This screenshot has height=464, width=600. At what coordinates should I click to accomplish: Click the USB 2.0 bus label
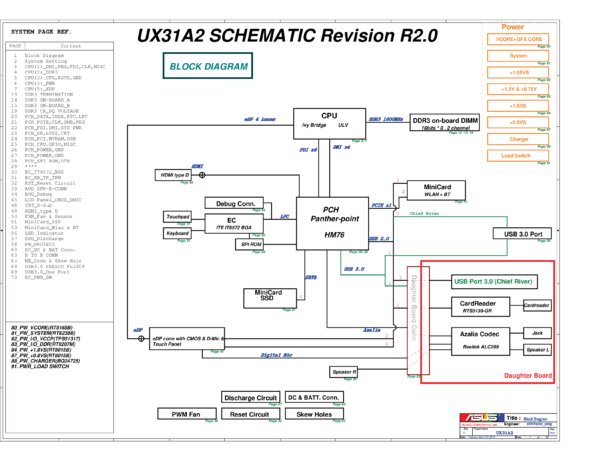[379, 239]
